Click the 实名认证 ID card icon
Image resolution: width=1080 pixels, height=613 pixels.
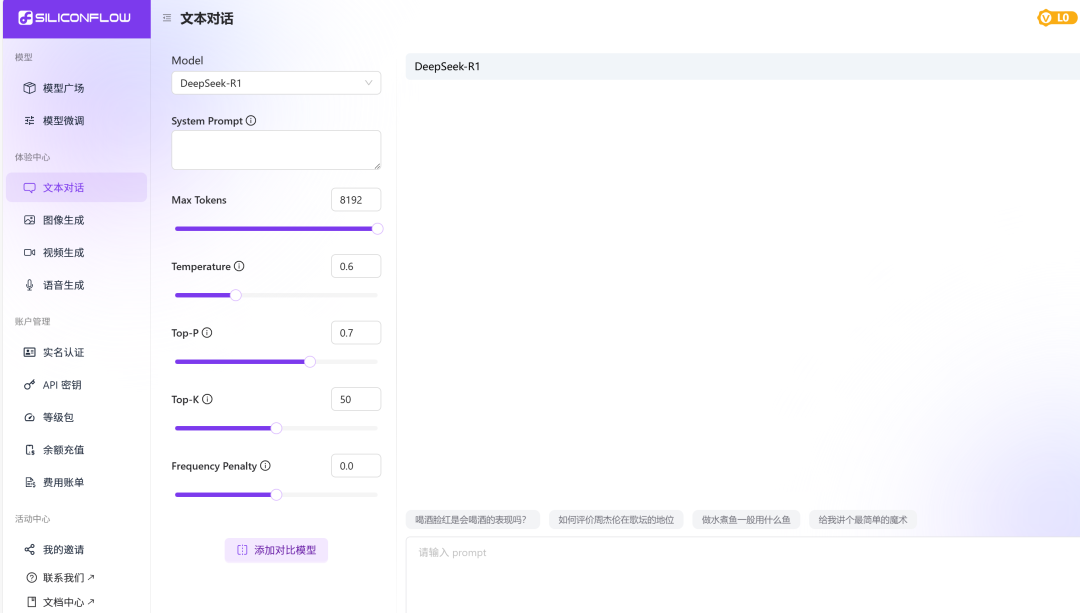[x=29, y=352]
